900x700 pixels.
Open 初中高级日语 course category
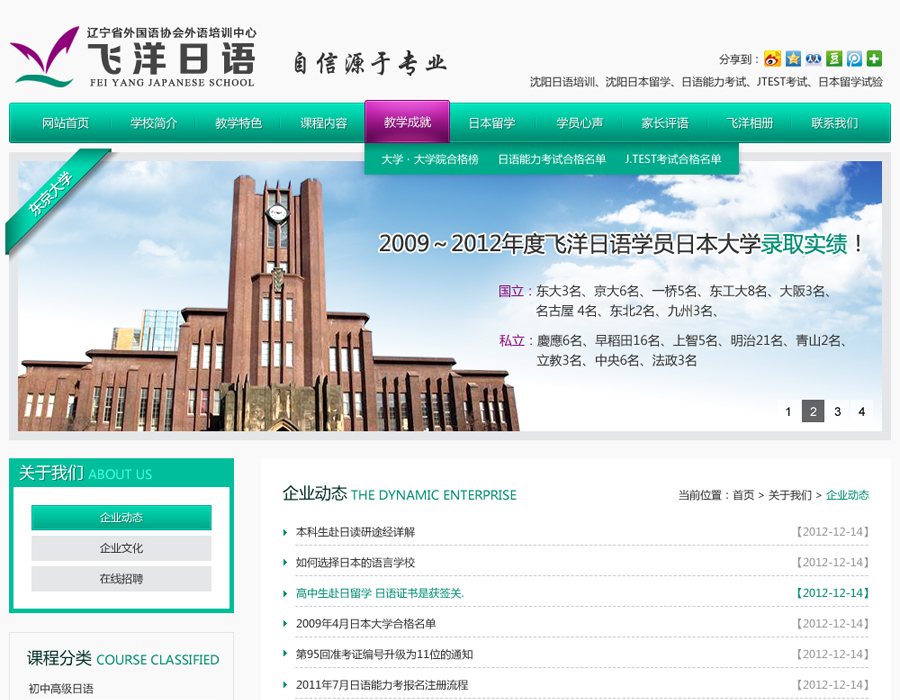61,689
